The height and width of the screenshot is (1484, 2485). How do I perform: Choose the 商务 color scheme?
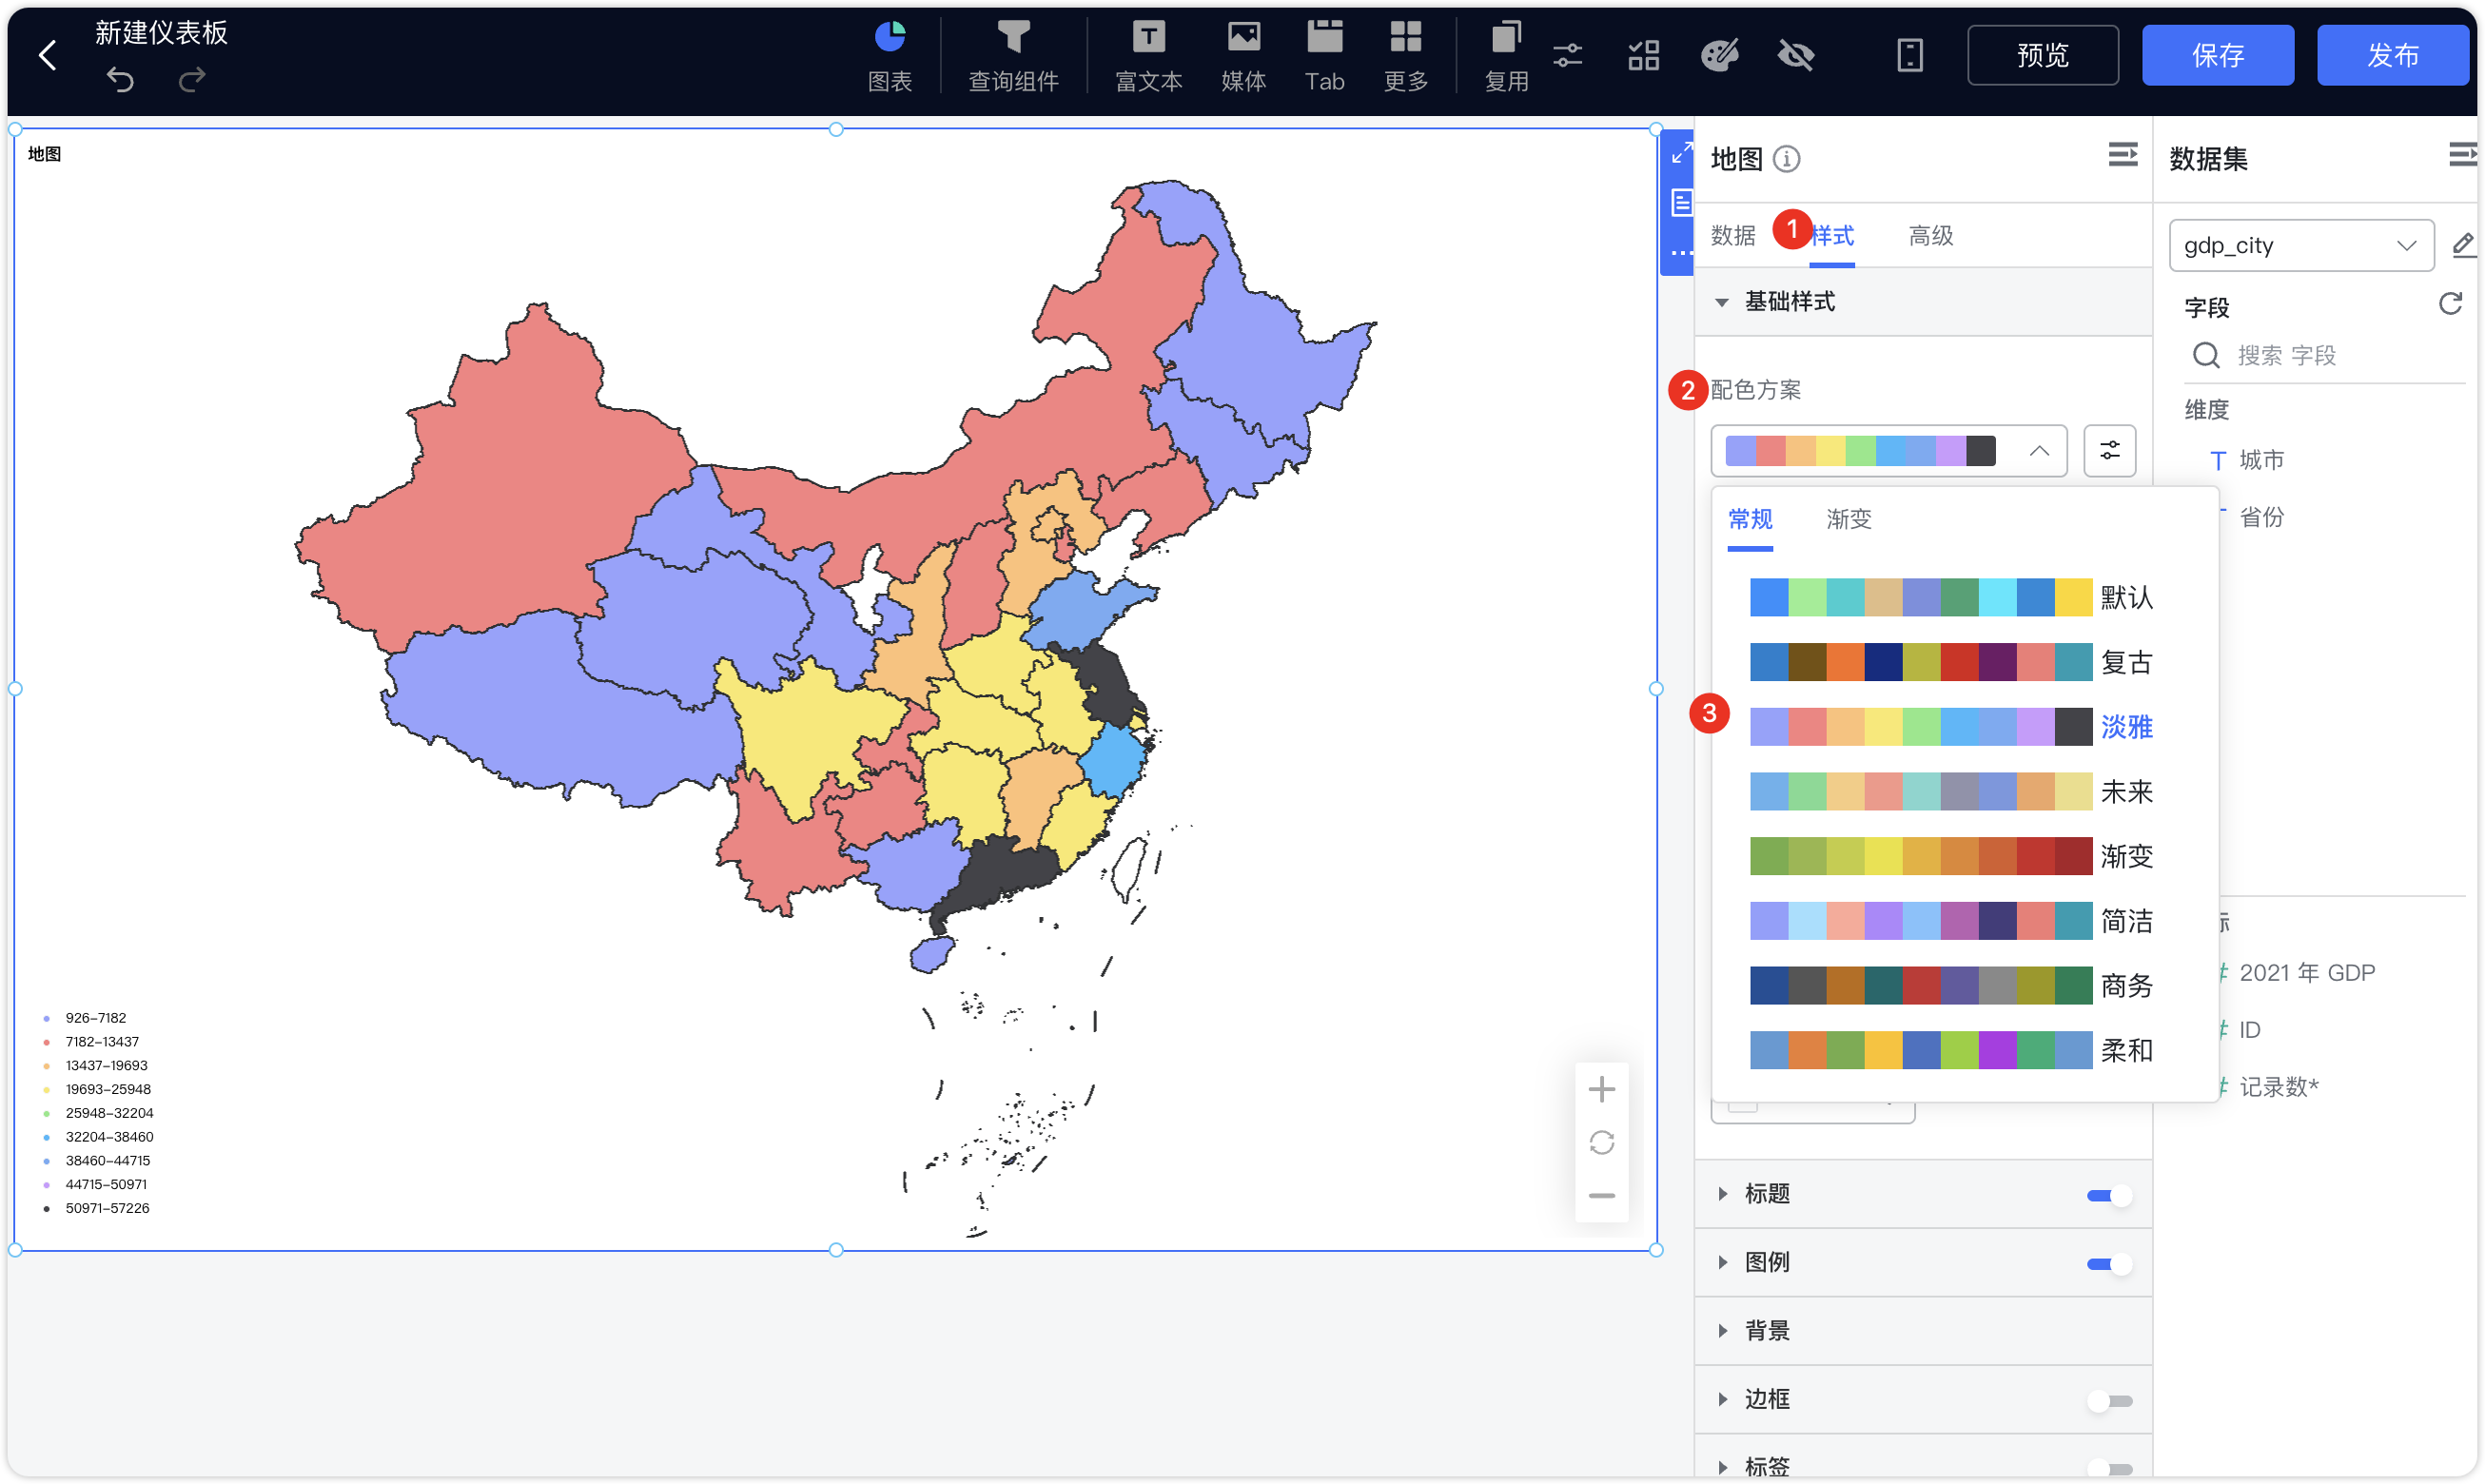1950,986
